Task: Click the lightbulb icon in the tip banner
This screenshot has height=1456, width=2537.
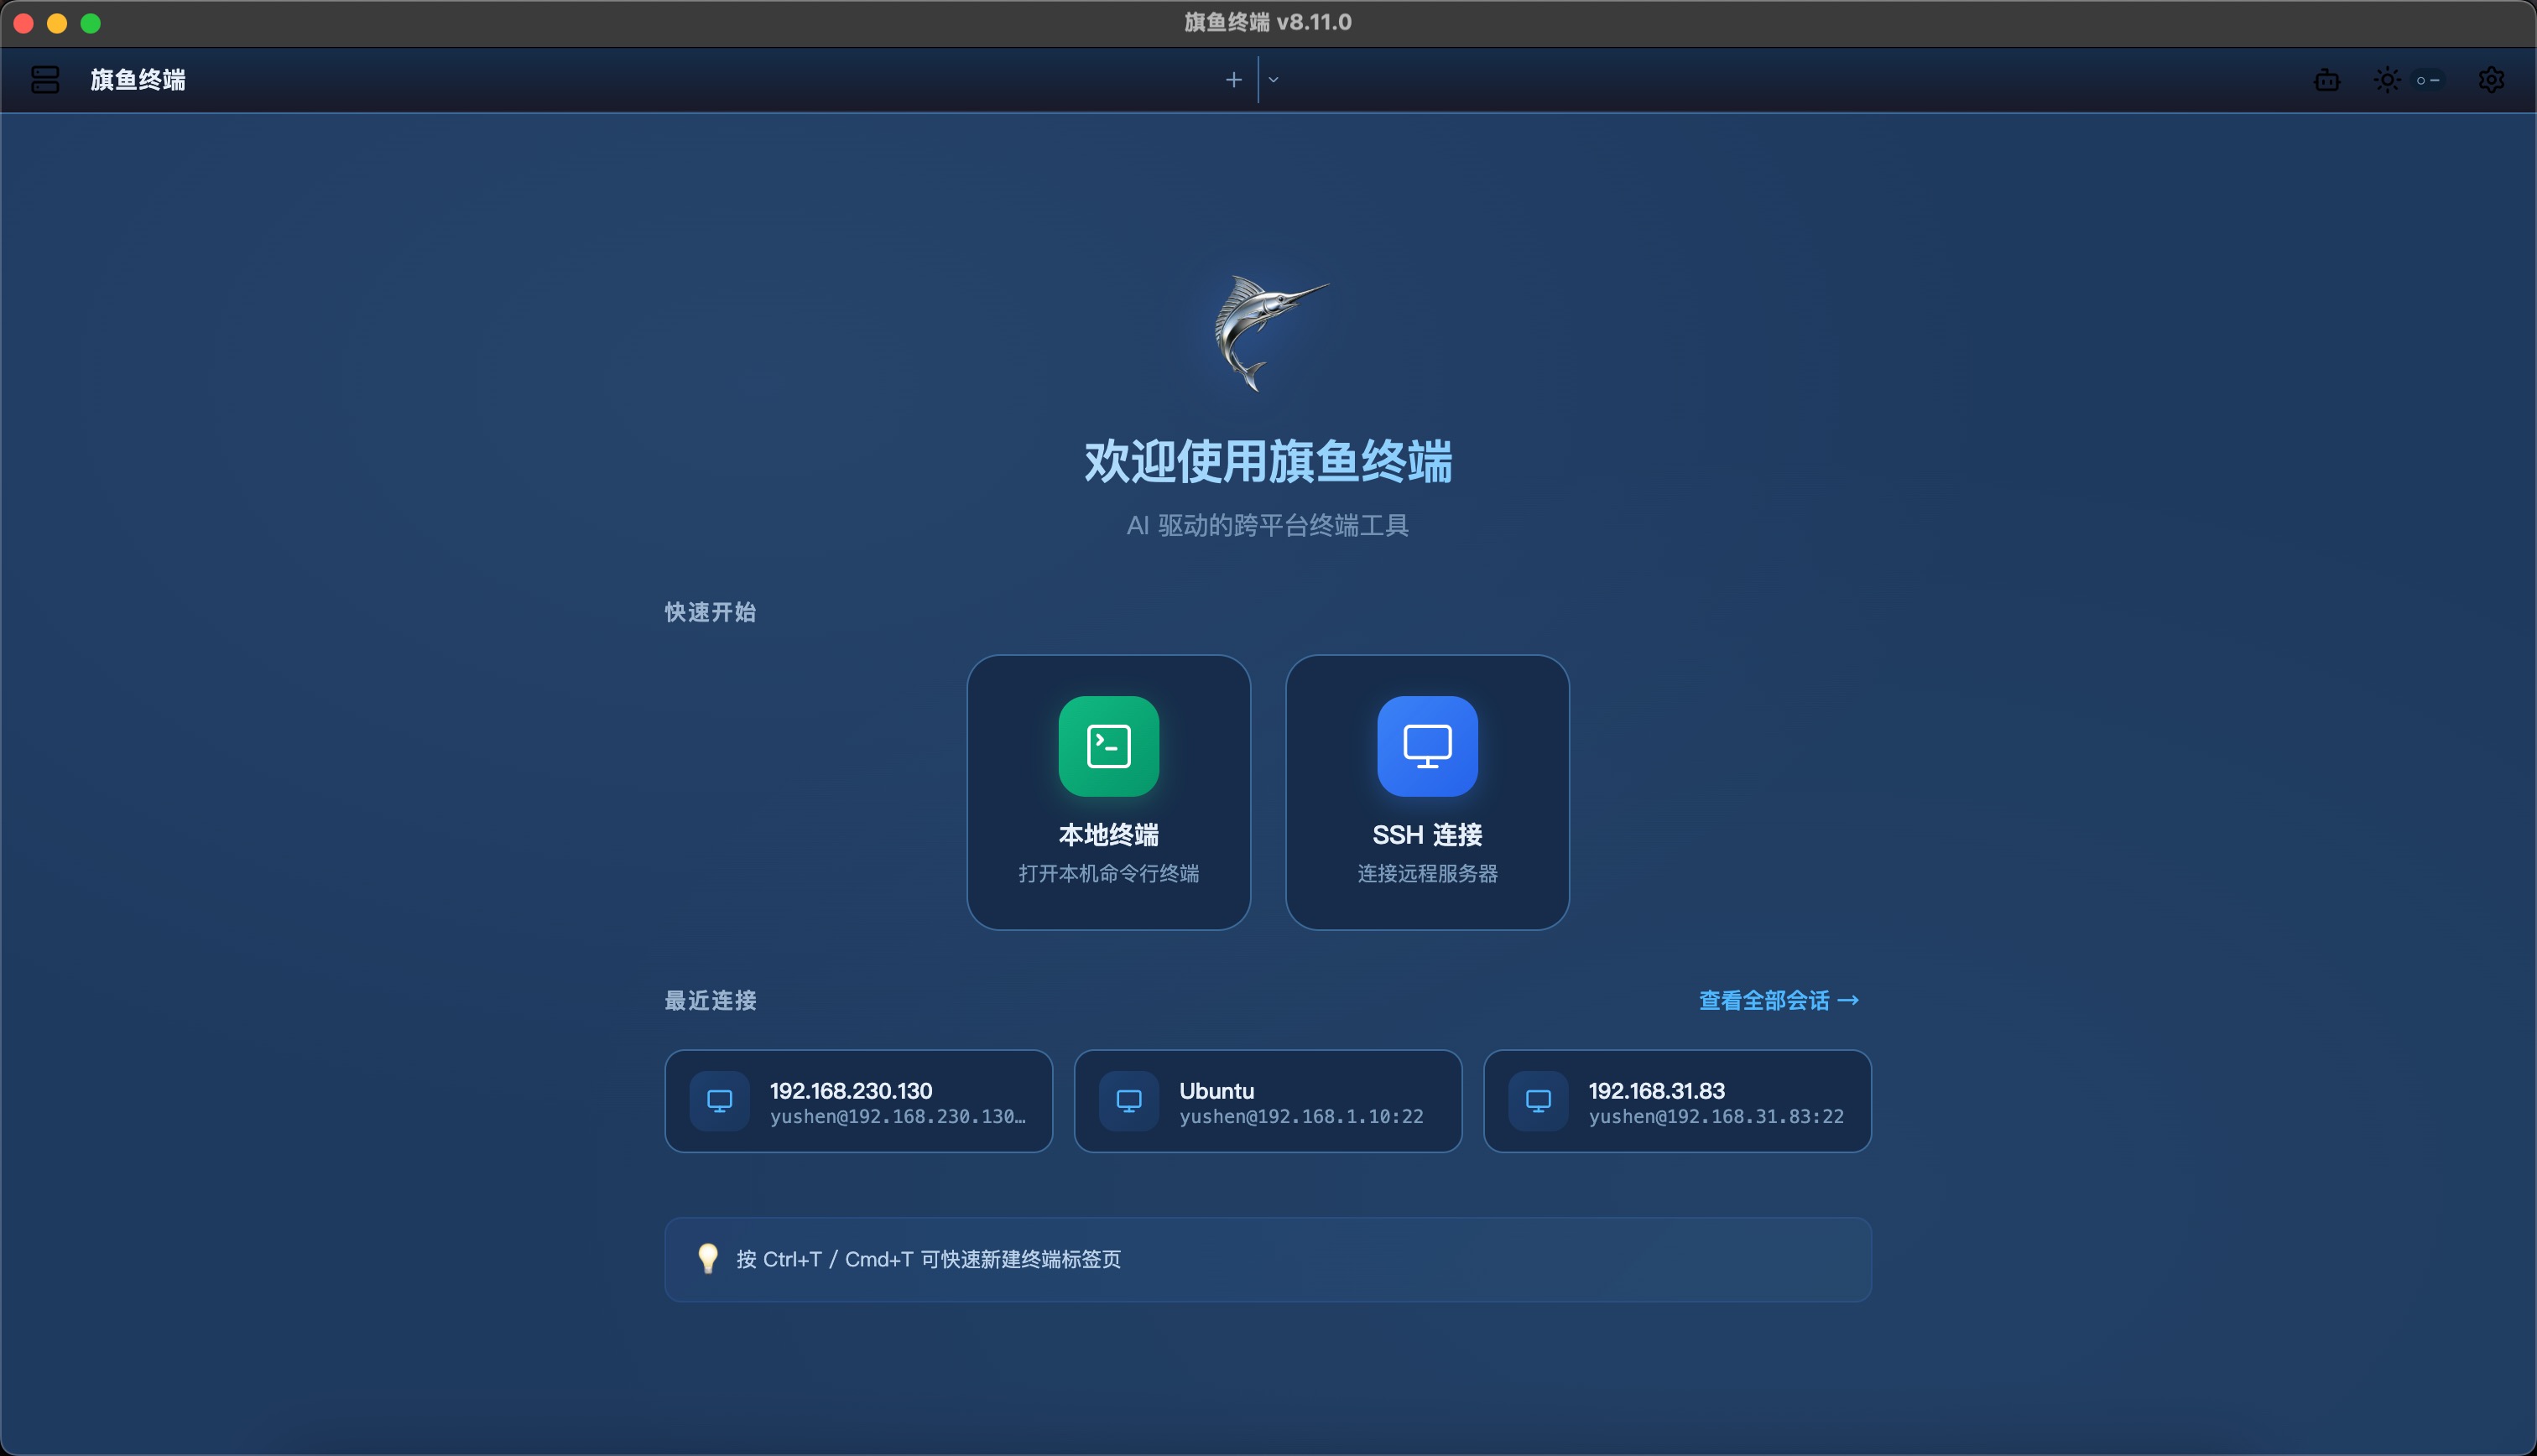Action: 708,1260
